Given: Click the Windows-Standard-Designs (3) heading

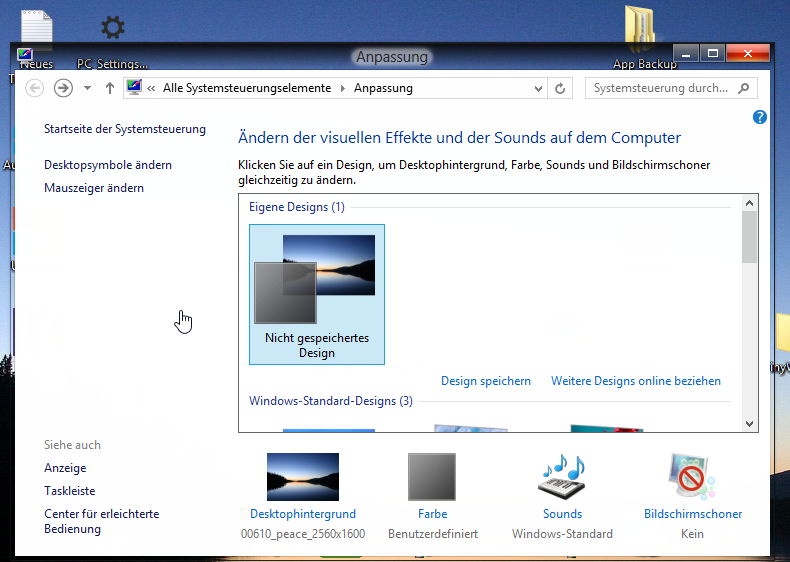Looking at the screenshot, I should click(x=331, y=401).
